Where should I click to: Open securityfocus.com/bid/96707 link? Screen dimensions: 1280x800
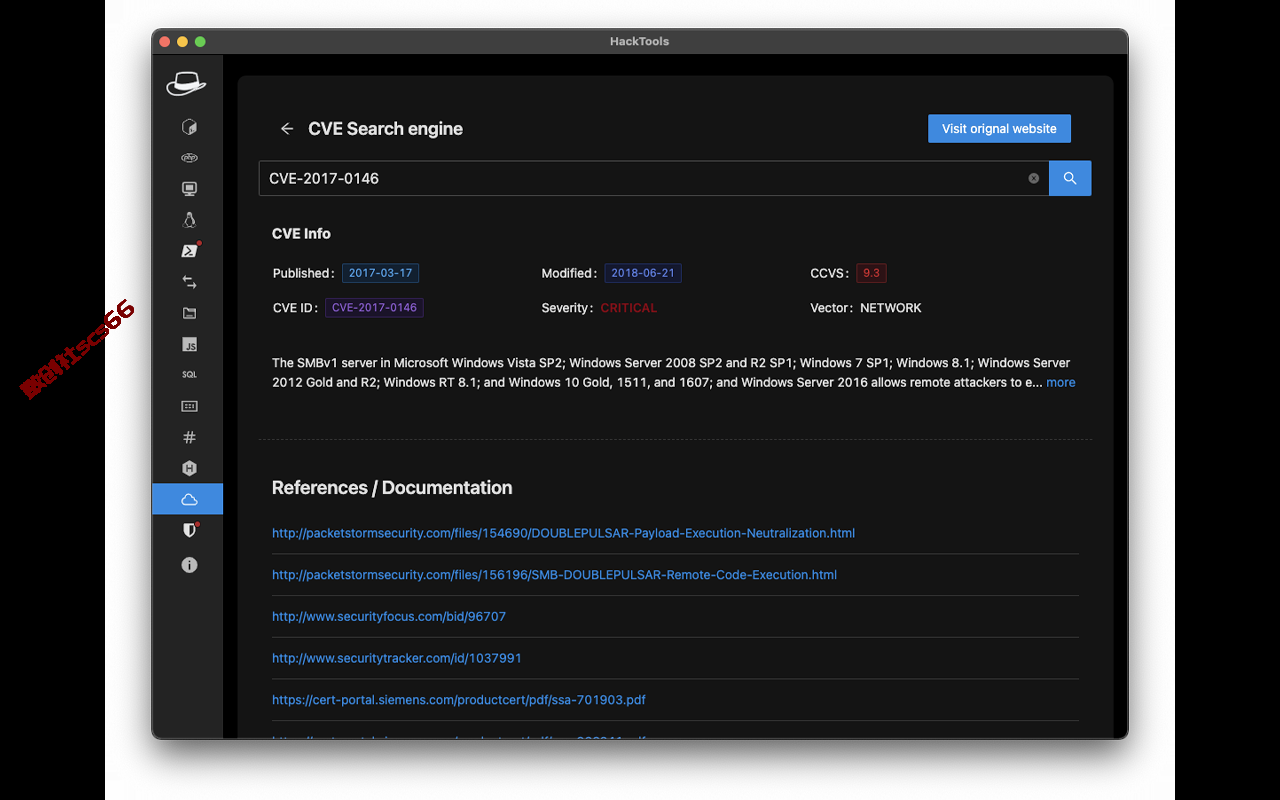(389, 617)
